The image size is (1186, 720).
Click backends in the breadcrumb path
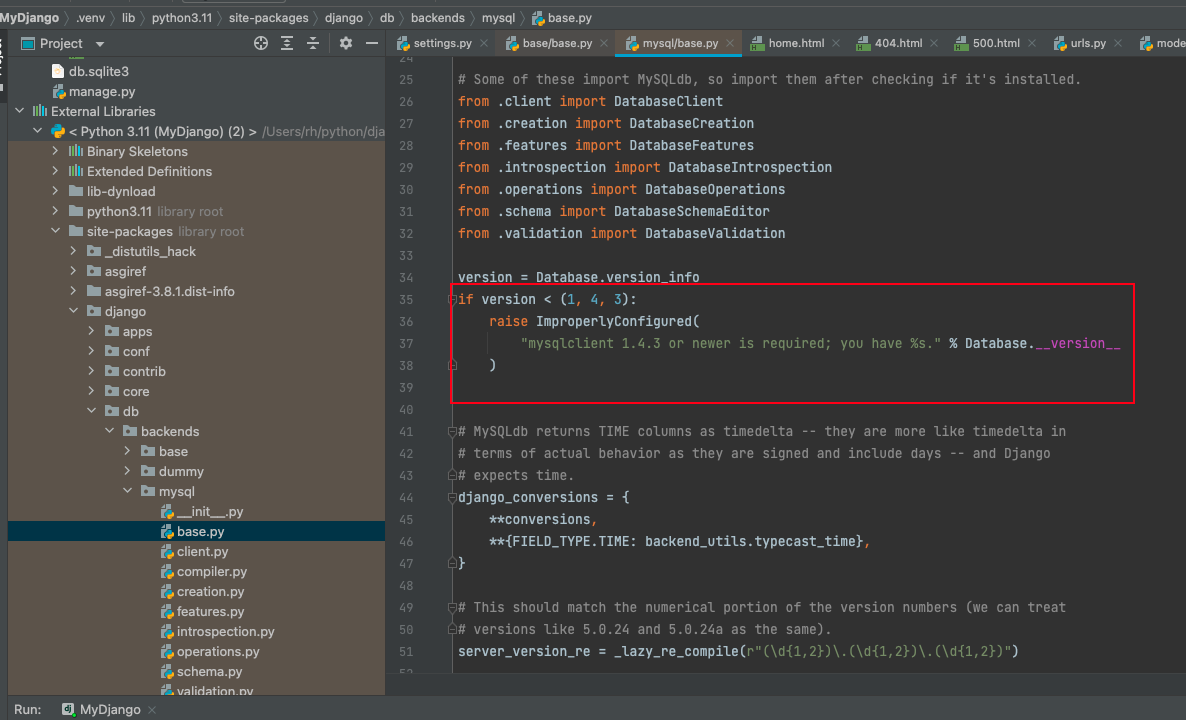[438, 17]
